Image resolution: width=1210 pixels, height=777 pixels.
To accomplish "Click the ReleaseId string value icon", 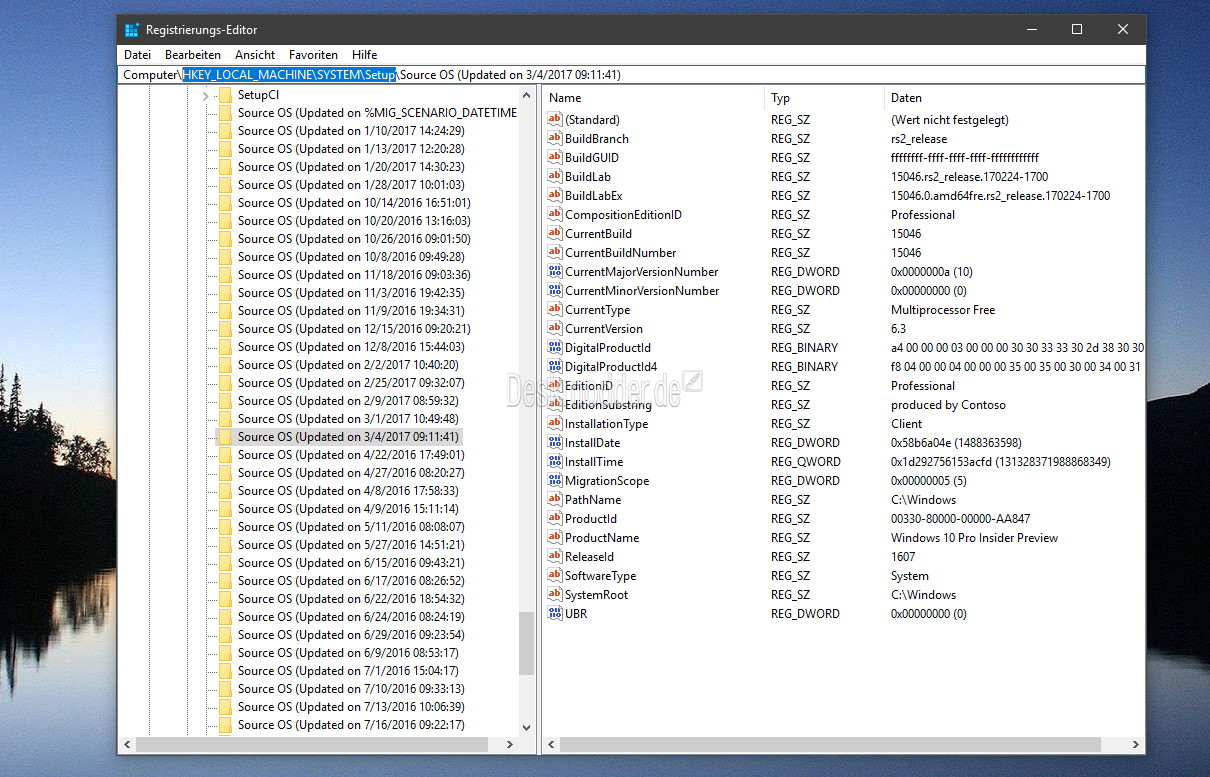I will (556, 557).
